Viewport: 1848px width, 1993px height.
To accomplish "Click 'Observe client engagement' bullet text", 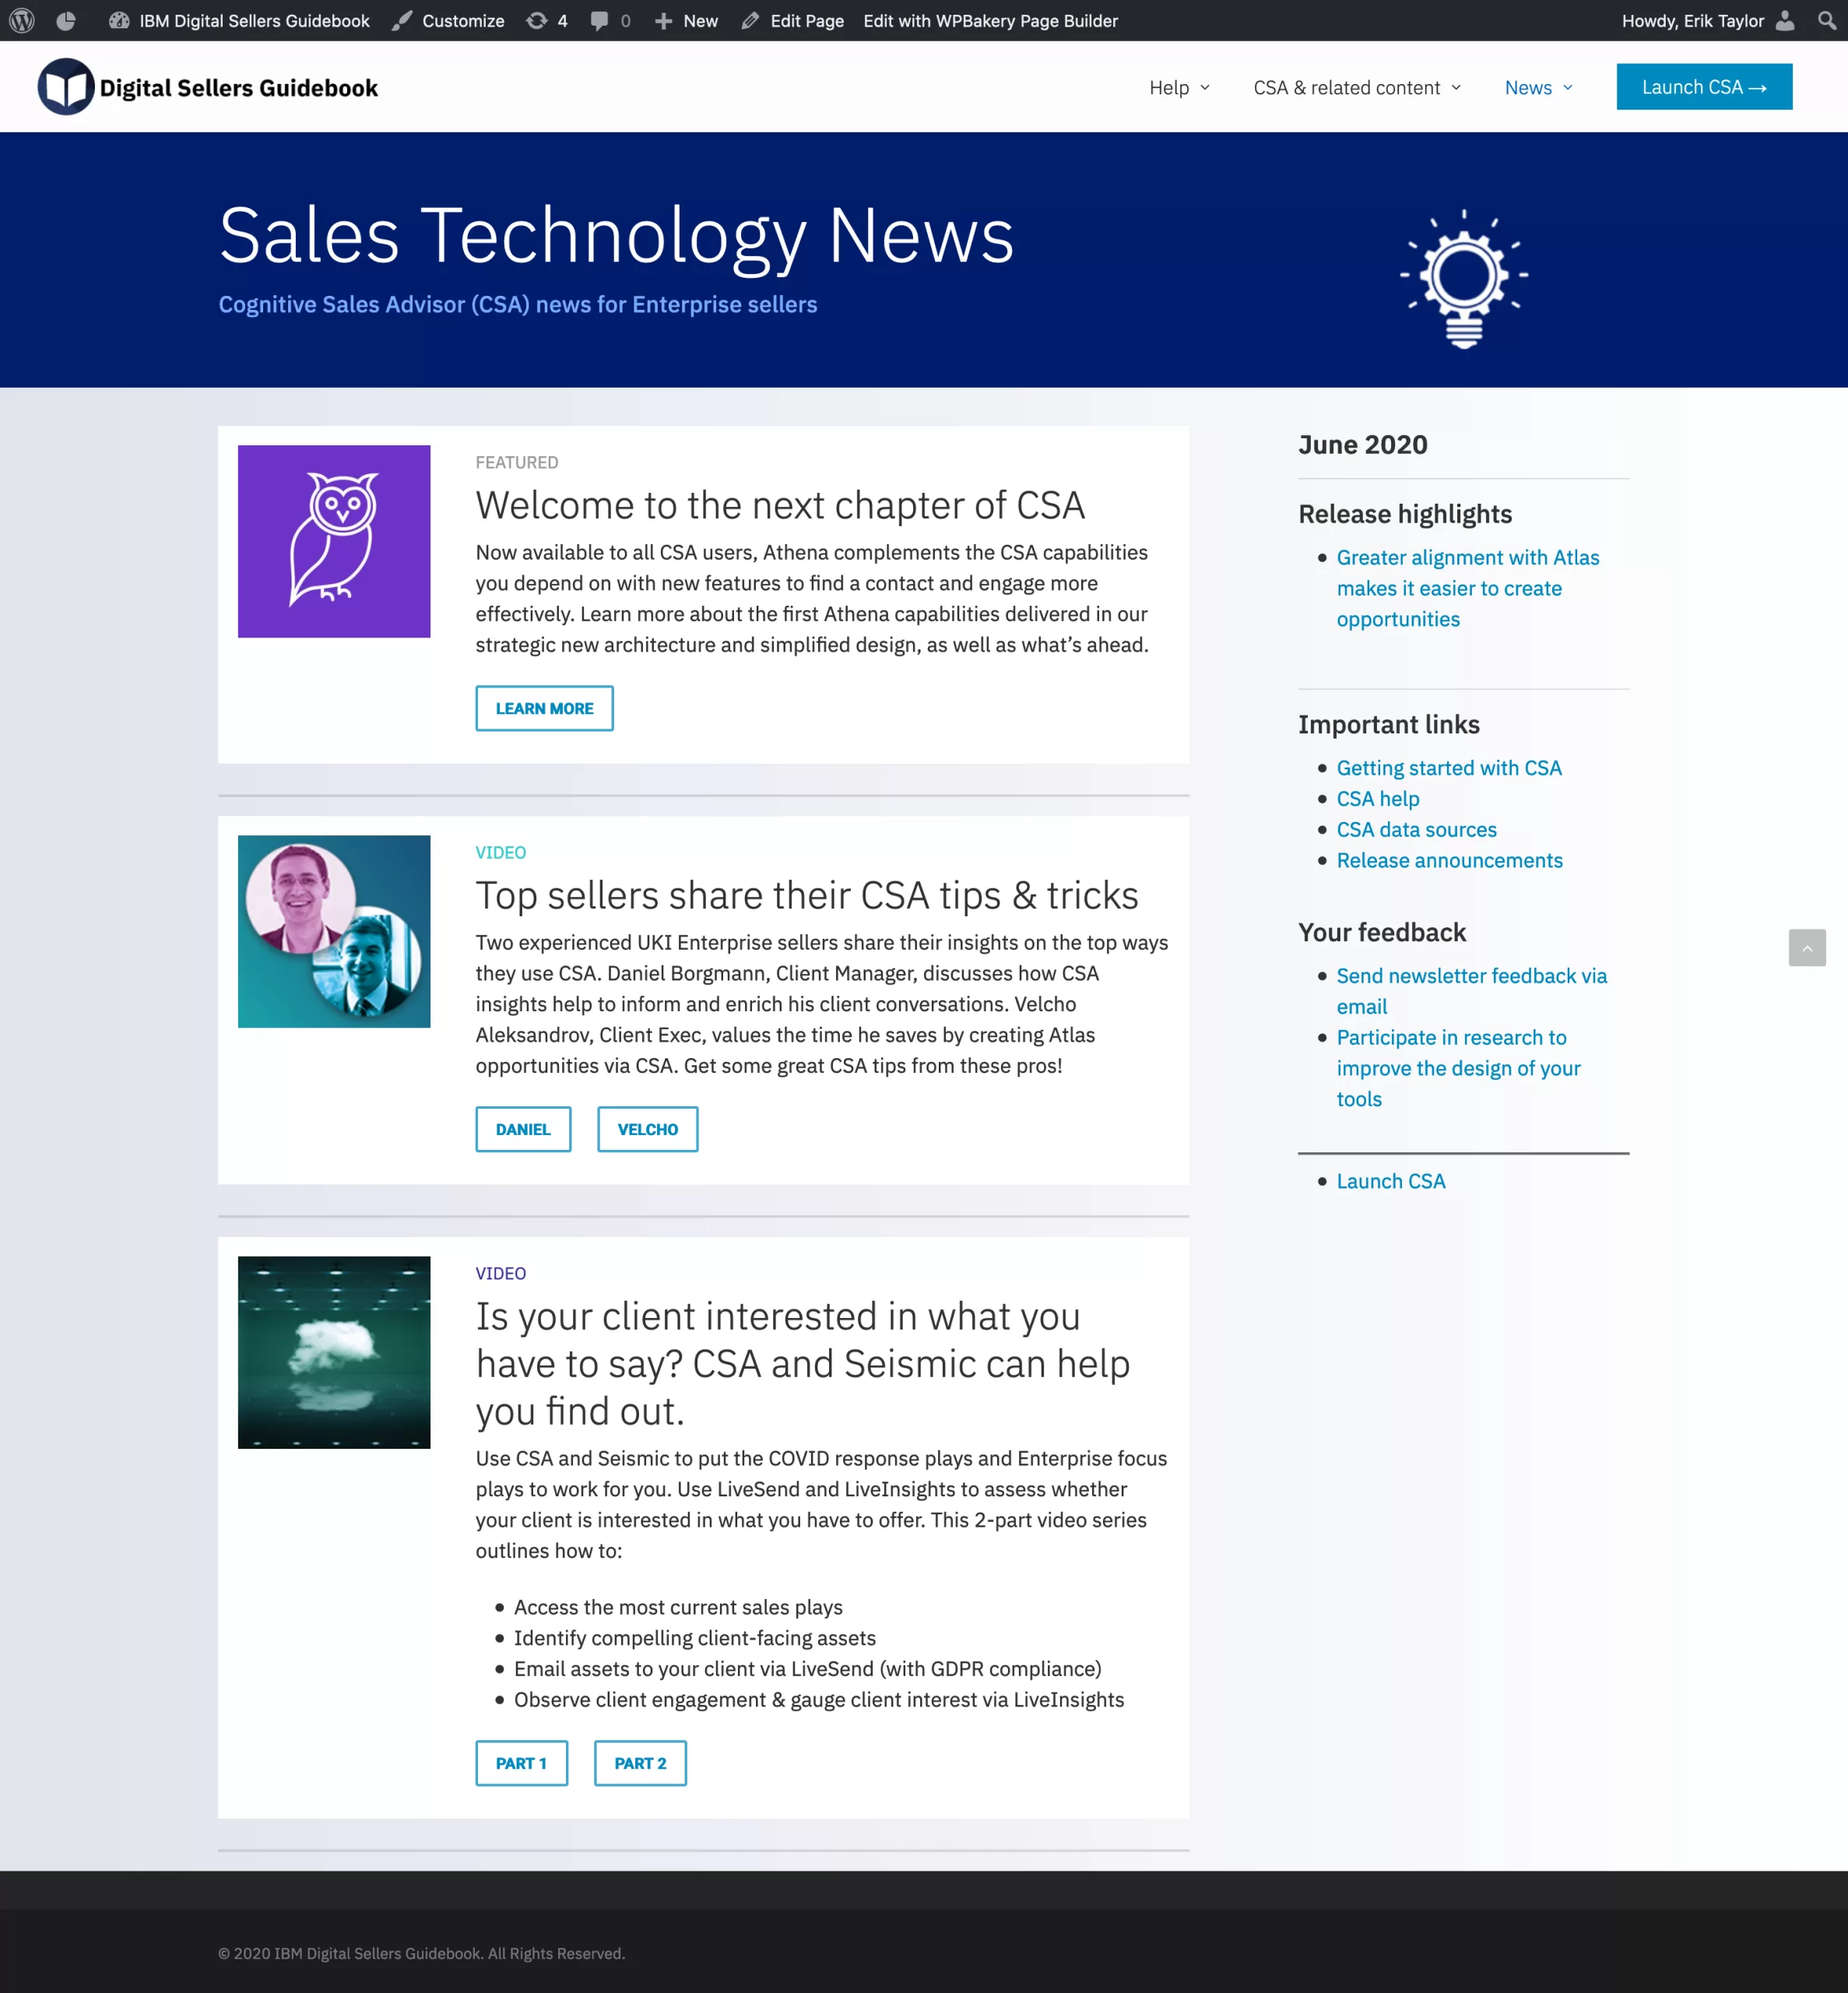I will pyautogui.click(x=818, y=1700).
